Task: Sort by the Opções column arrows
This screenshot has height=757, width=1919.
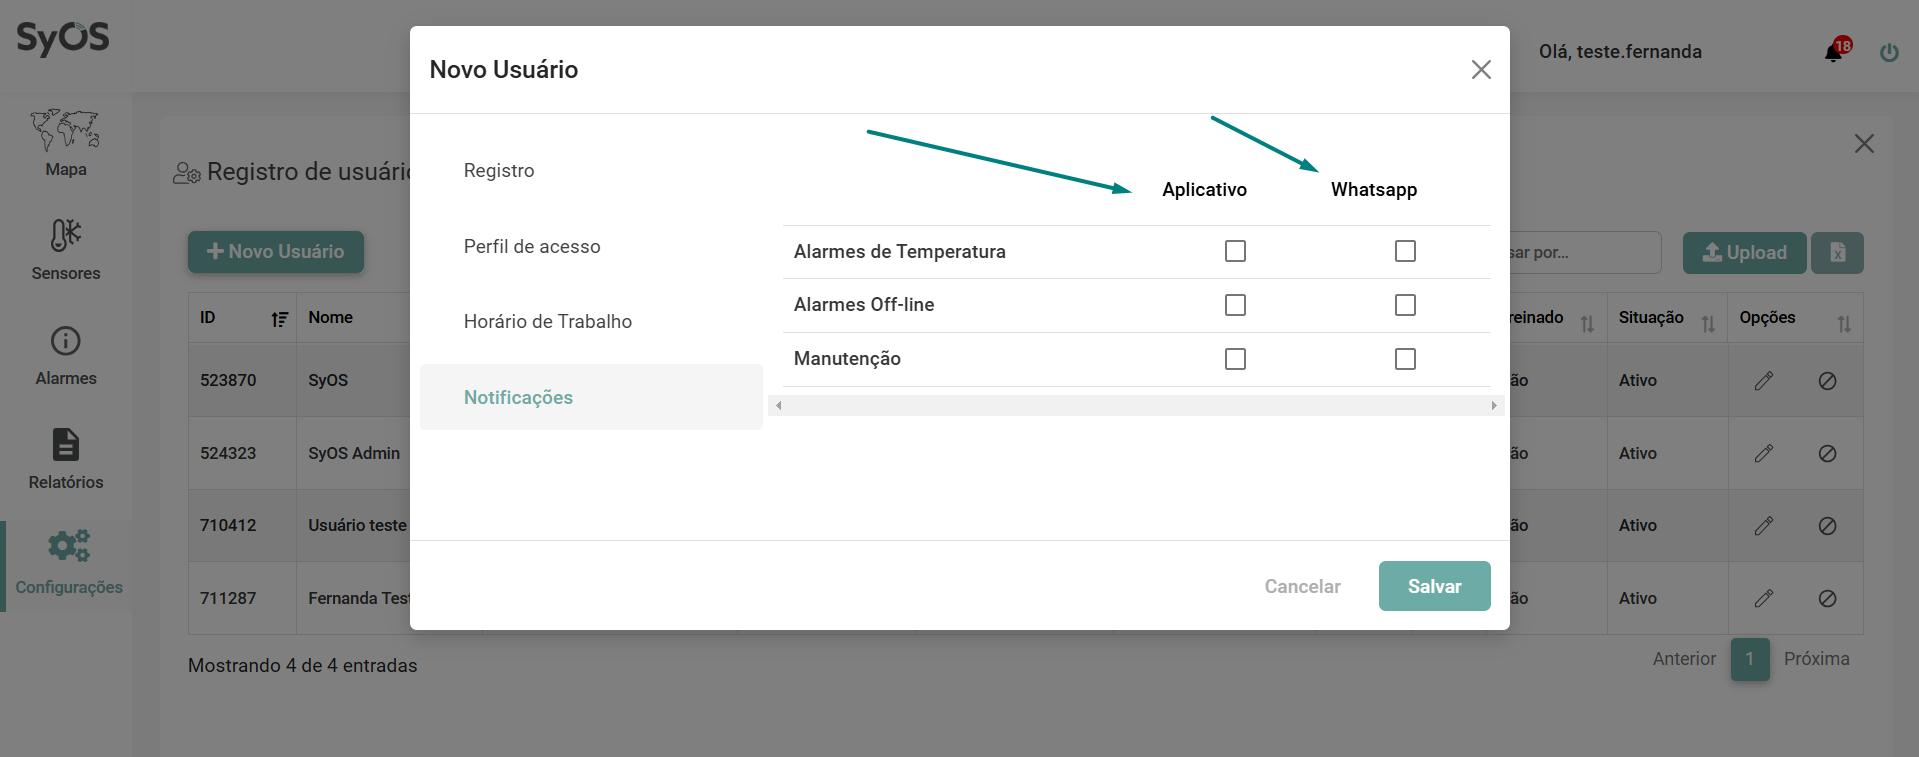Action: (x=1844, y=323)
